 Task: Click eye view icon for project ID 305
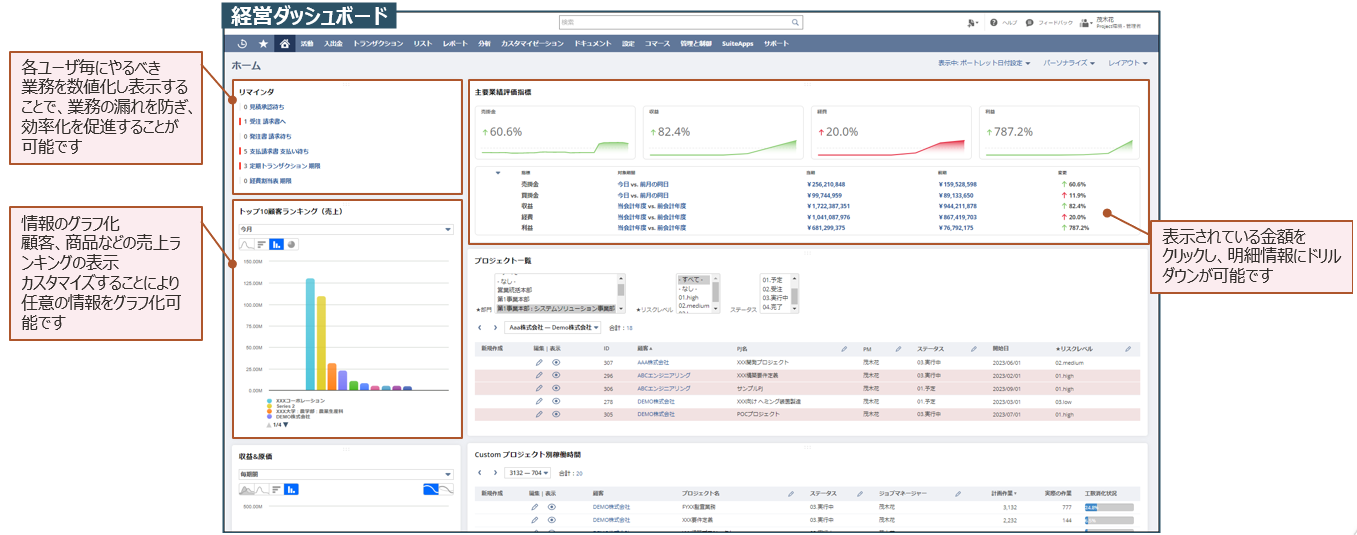coord(556,414)
